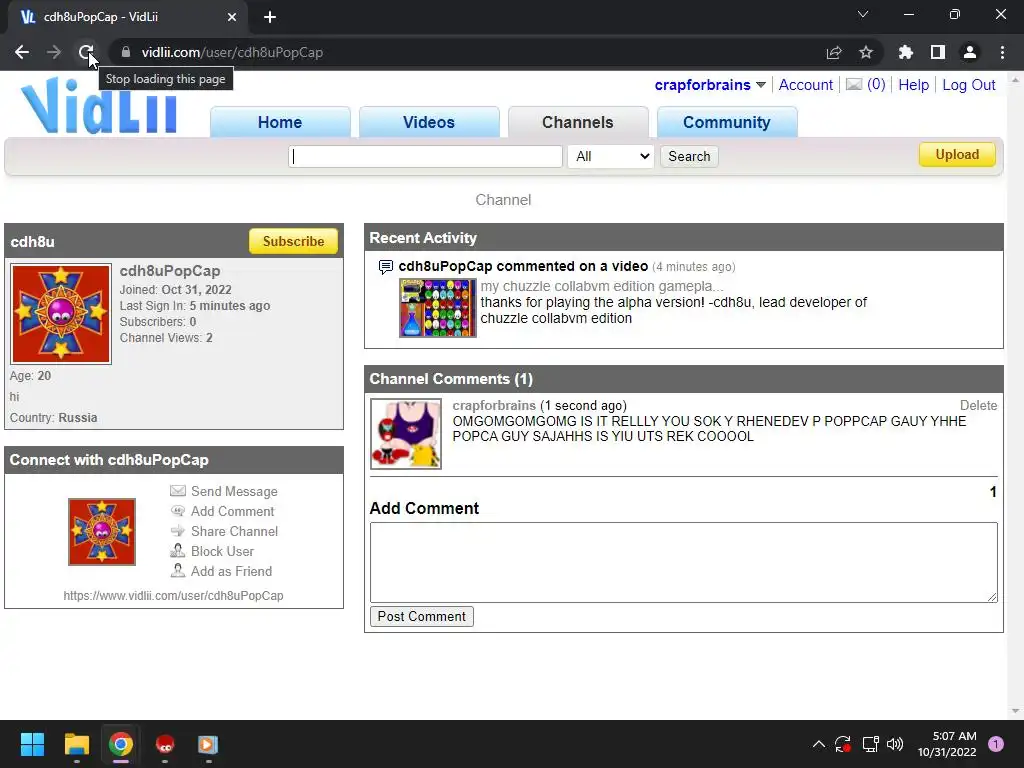
Task: Click the crapforbrains comment avatar
Action: click(x=406, y=434)
